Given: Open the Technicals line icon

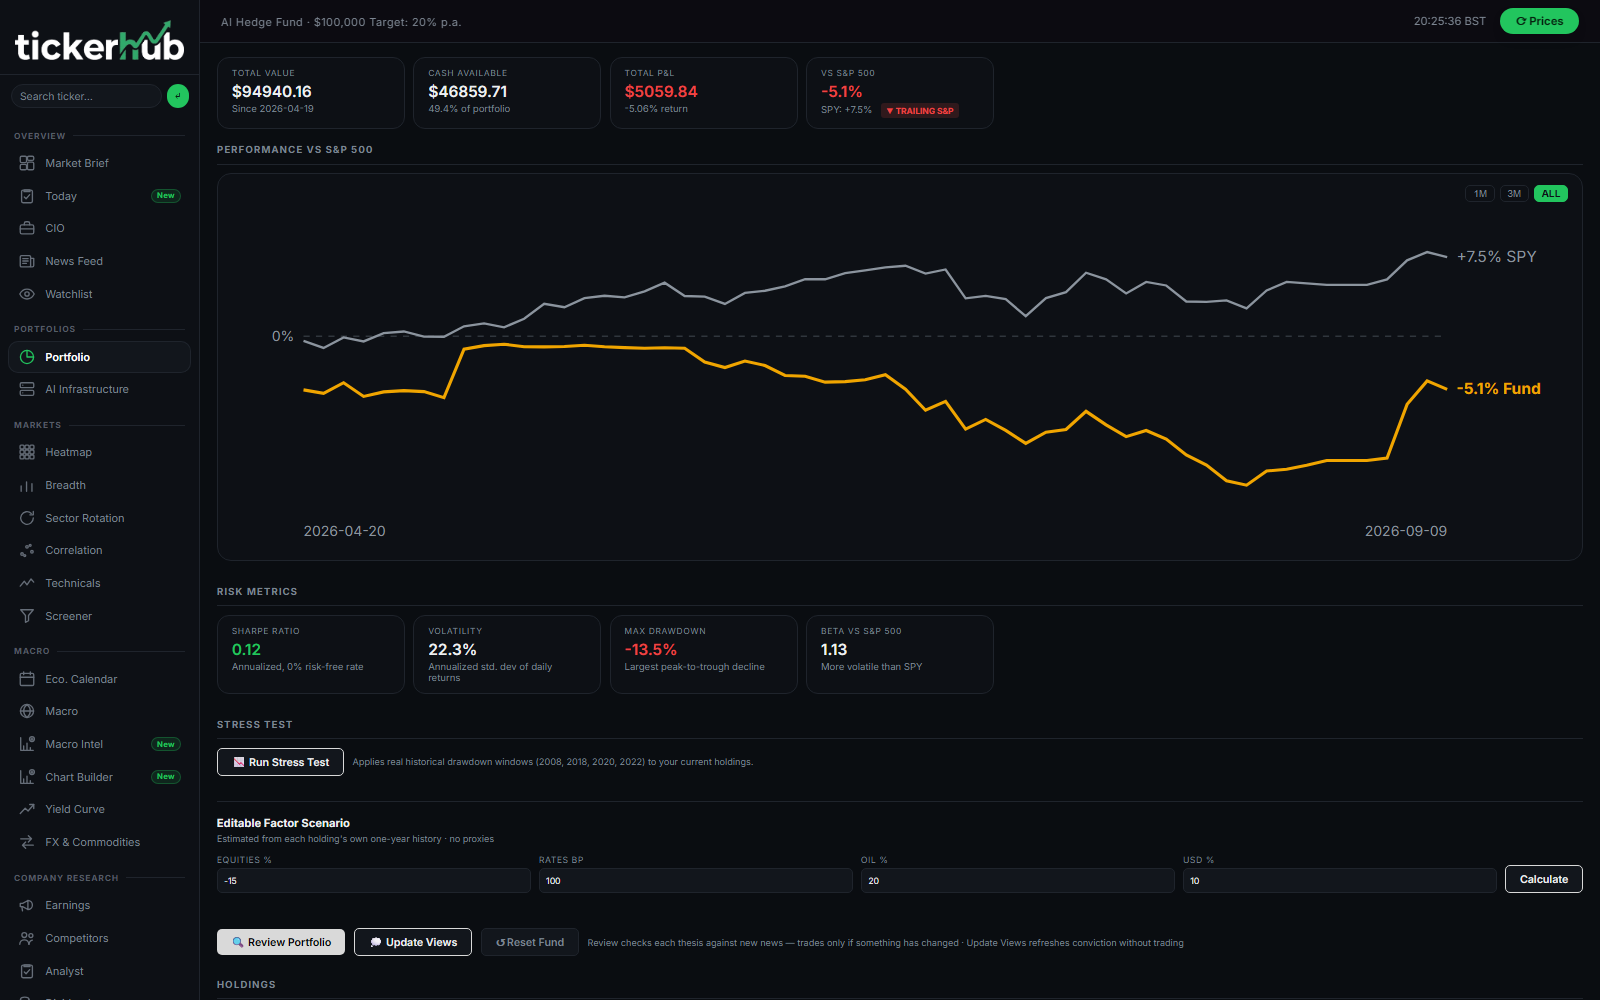Looking at the screenshot, I should 27,583.
